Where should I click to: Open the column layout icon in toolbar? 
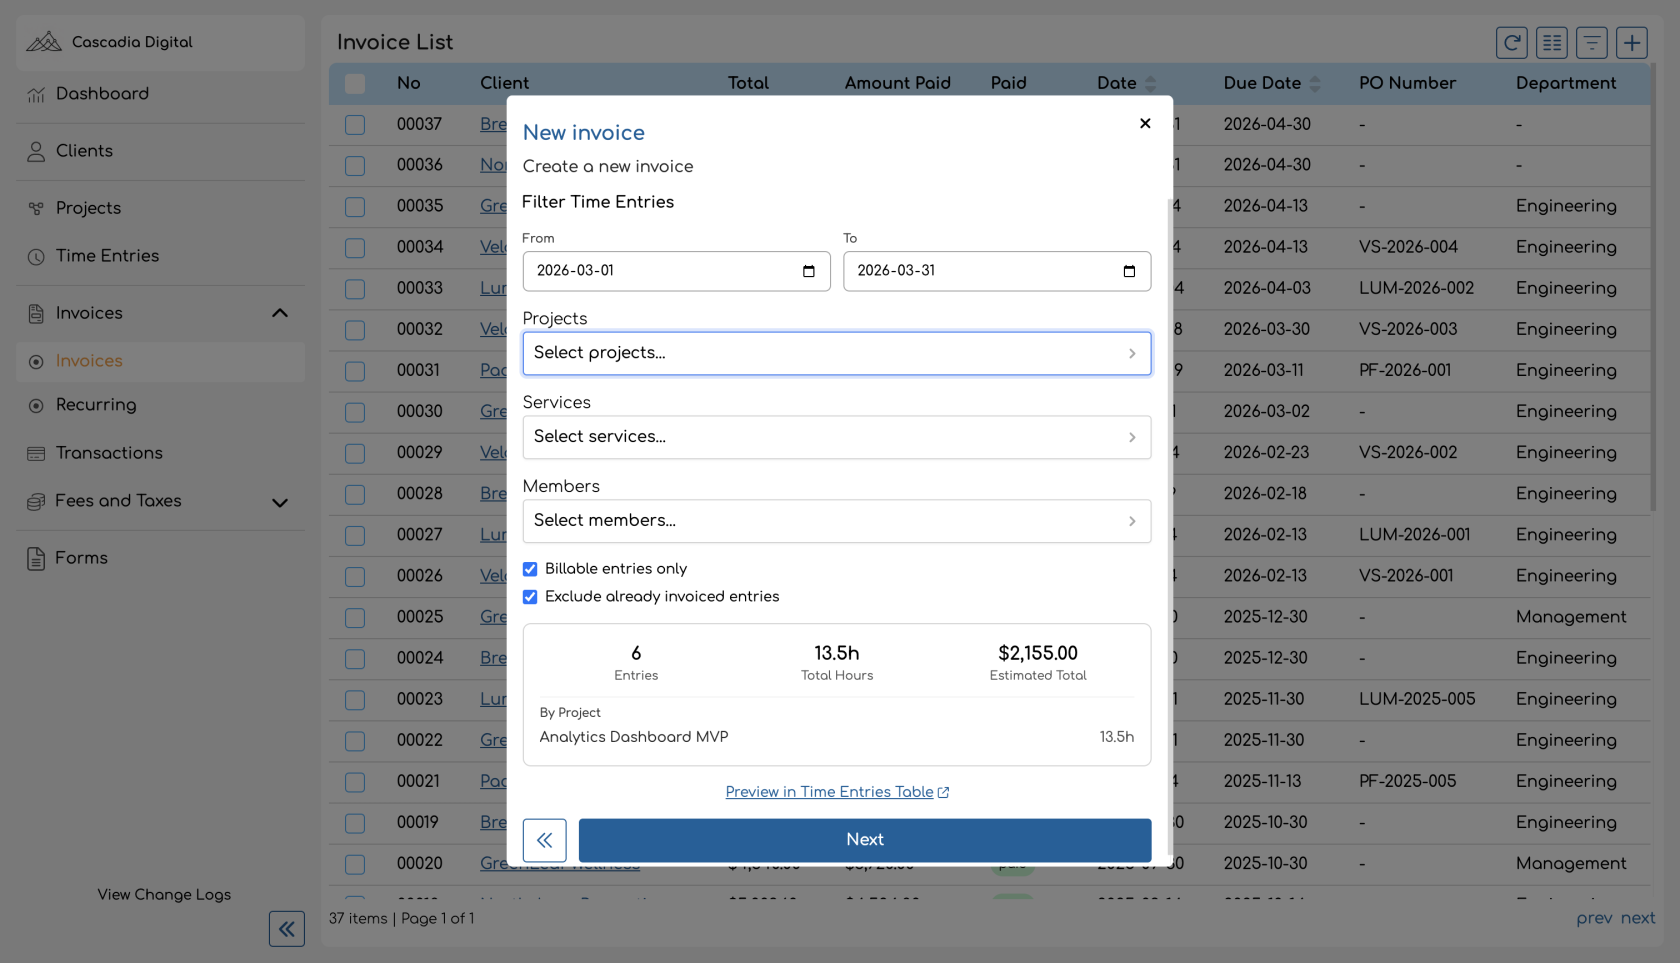click(1552, 42)
